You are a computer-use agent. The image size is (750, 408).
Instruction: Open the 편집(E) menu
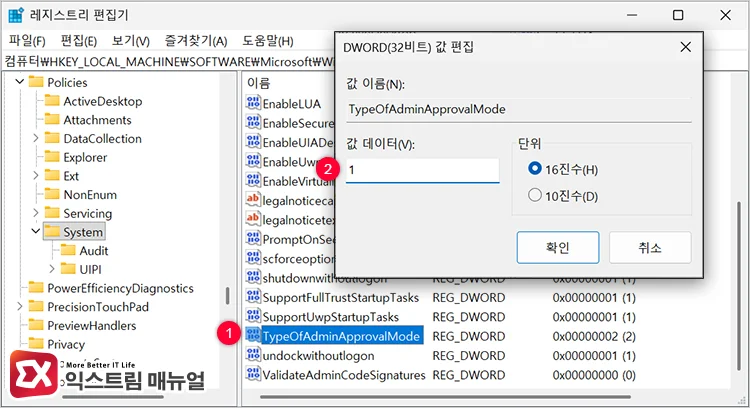pos(79,41)
